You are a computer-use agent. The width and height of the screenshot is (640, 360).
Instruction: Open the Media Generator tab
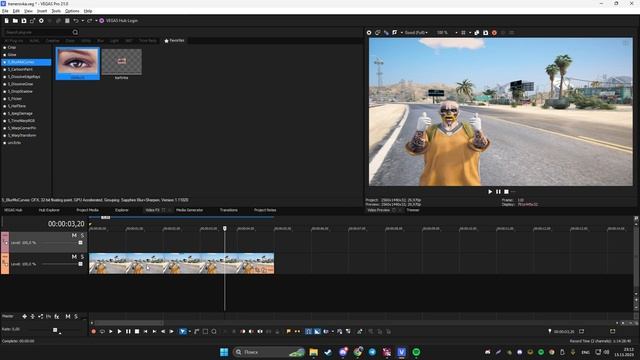point(189,210)
